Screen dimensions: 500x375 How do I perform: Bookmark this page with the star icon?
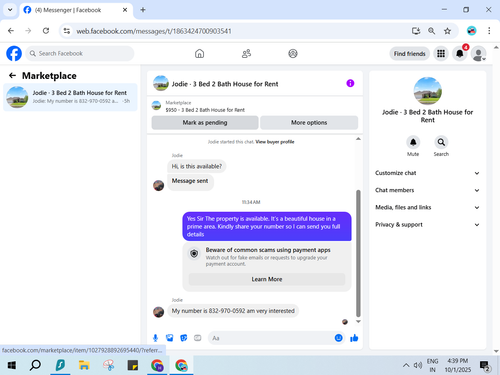click(447, 31)
